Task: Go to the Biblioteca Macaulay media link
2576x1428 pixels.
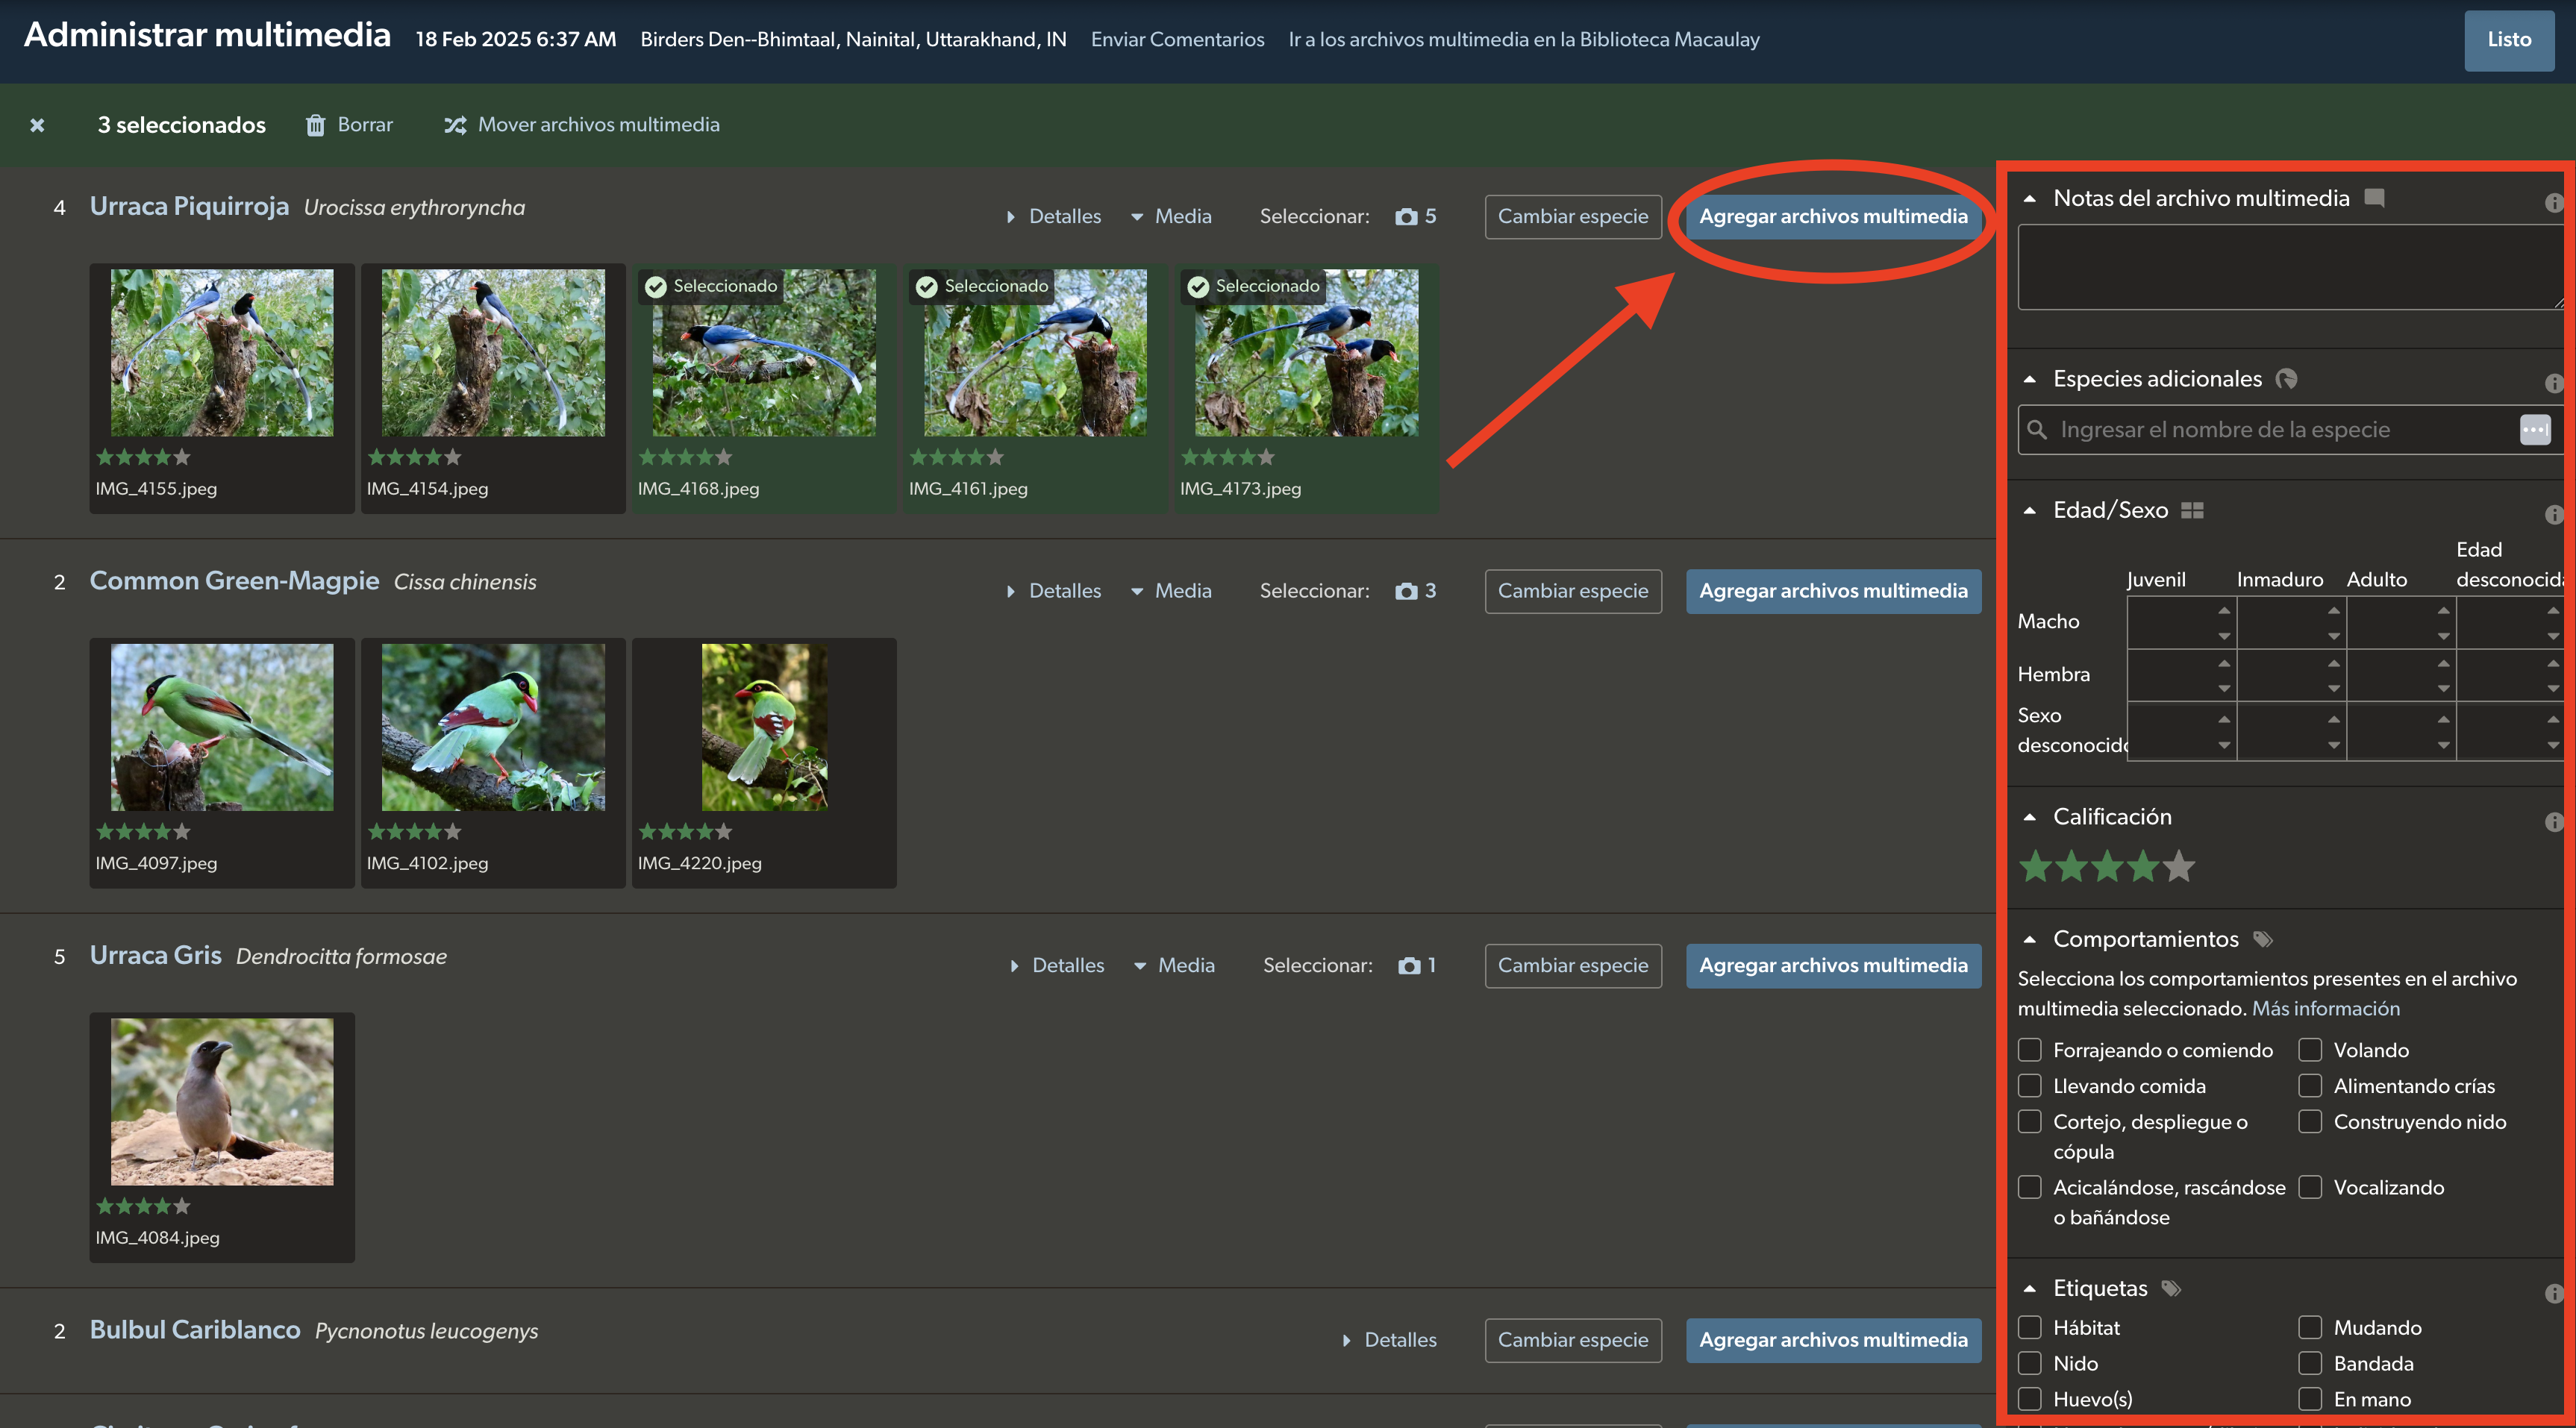Action: click(1523, 39)
